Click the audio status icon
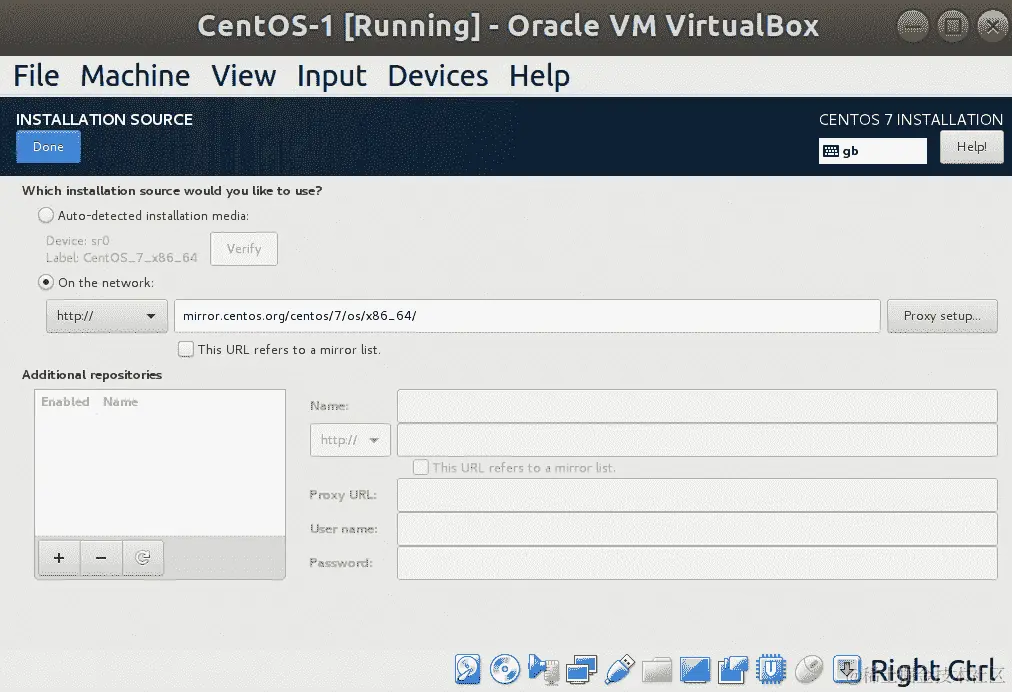 [543, 669]
